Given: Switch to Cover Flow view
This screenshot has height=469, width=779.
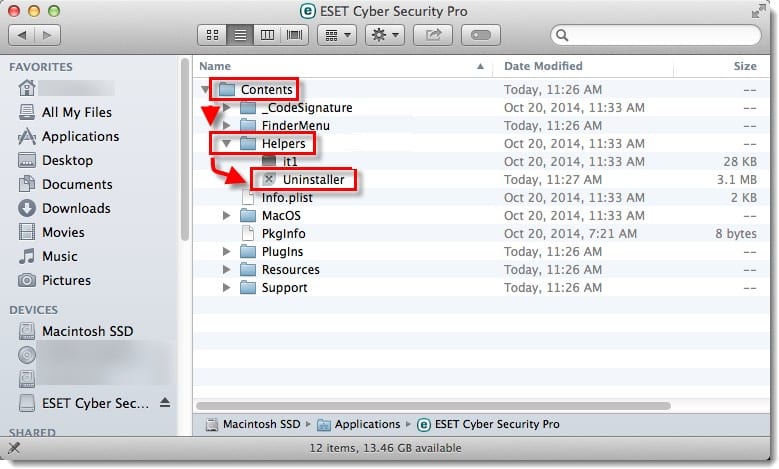Looking at the screenshot, I should [x=295, y=35].
